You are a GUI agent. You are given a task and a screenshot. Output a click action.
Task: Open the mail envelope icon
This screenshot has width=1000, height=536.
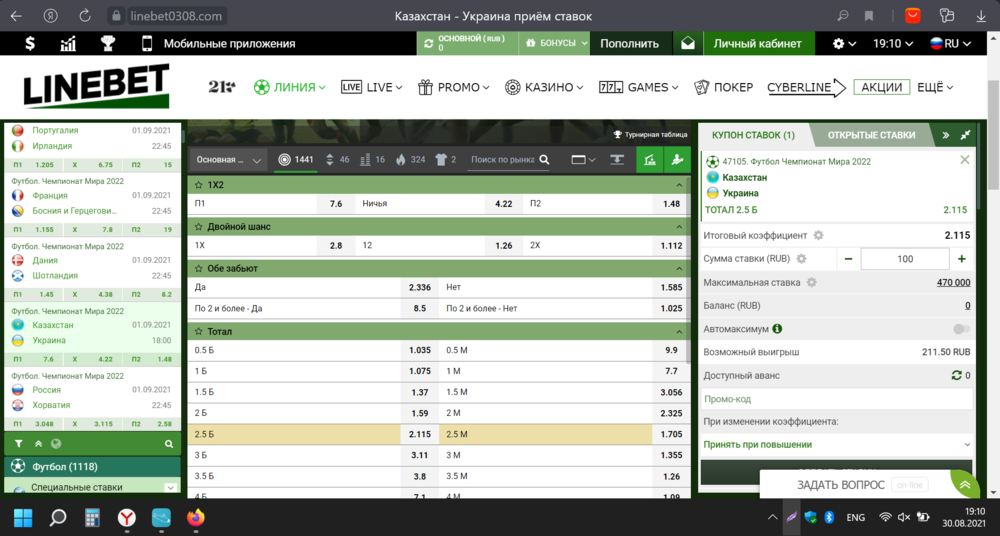(x=688, y=43)
